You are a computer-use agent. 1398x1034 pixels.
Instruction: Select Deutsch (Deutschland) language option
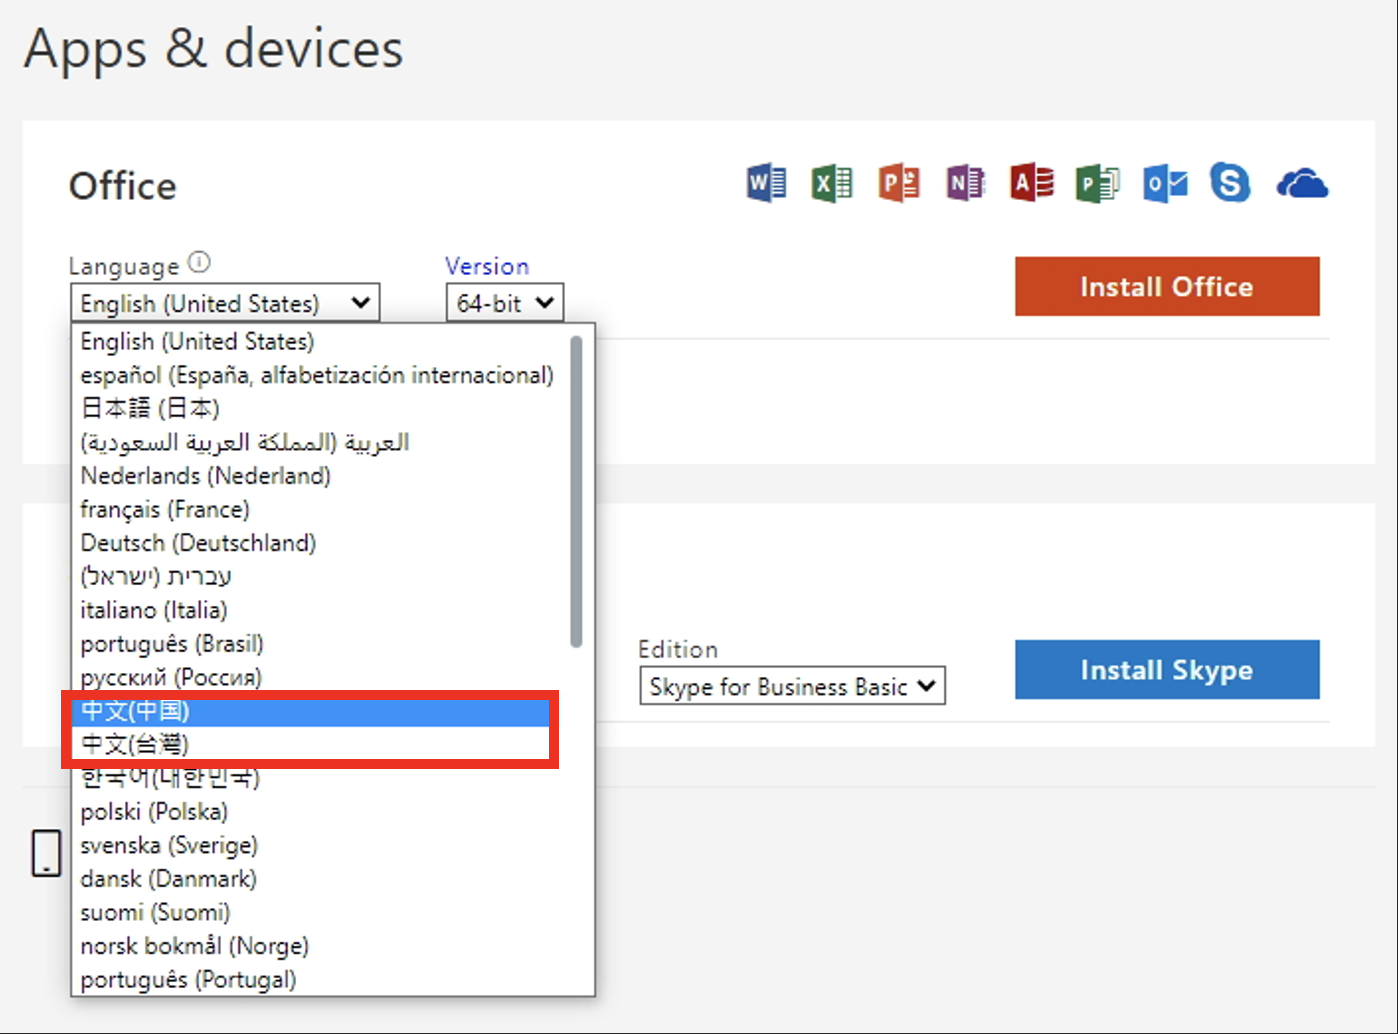point(320,543)
